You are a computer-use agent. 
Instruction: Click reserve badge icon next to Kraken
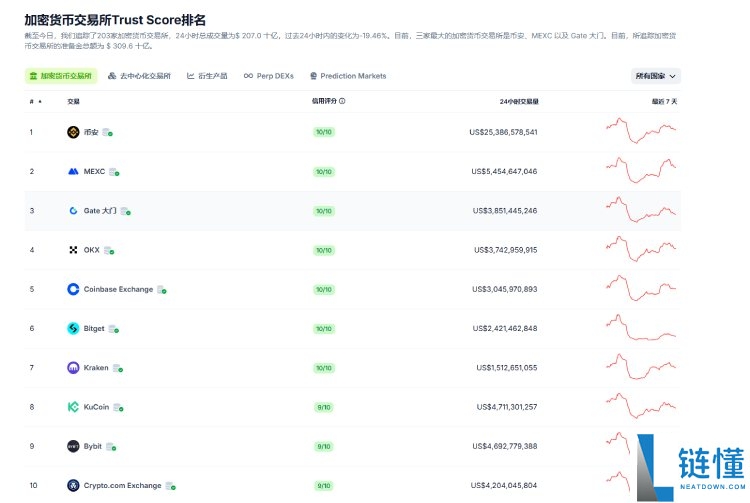coord(118,368)
